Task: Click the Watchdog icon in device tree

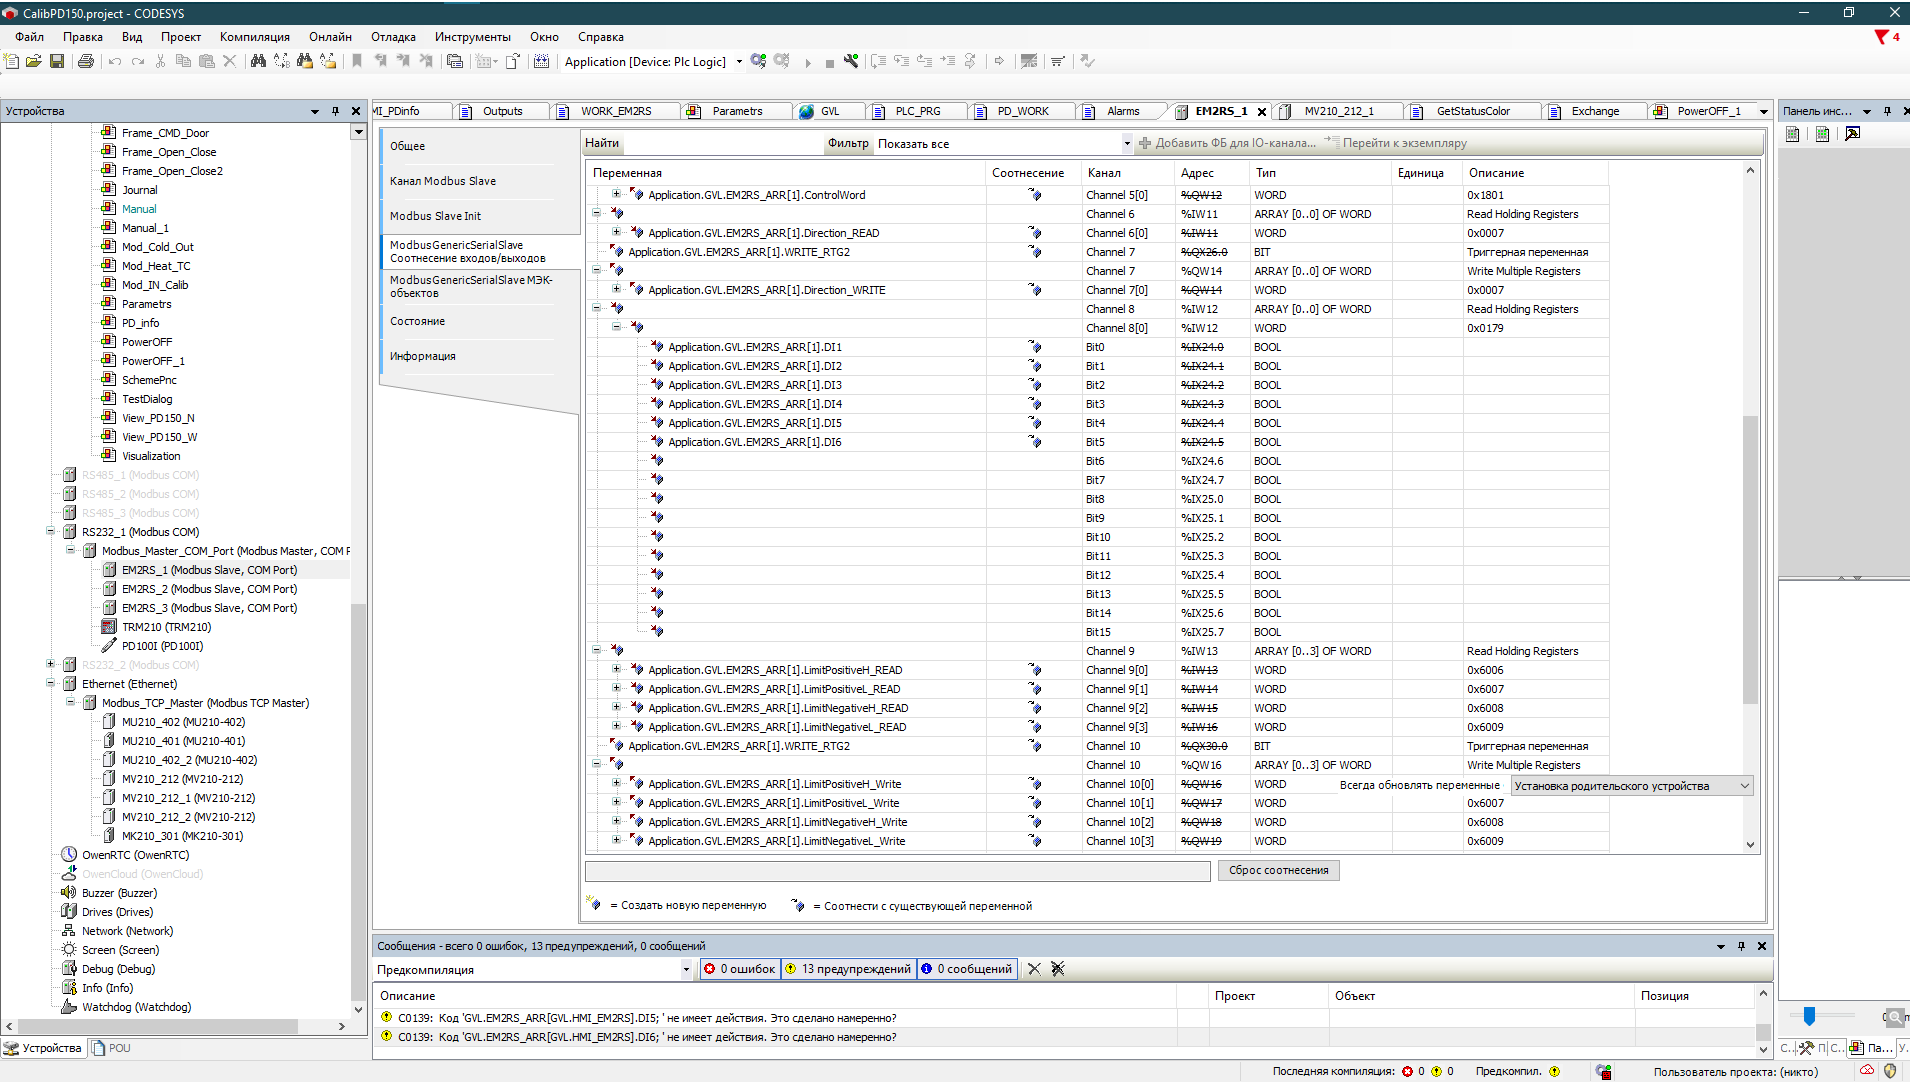Action: tap(69, 1007)
